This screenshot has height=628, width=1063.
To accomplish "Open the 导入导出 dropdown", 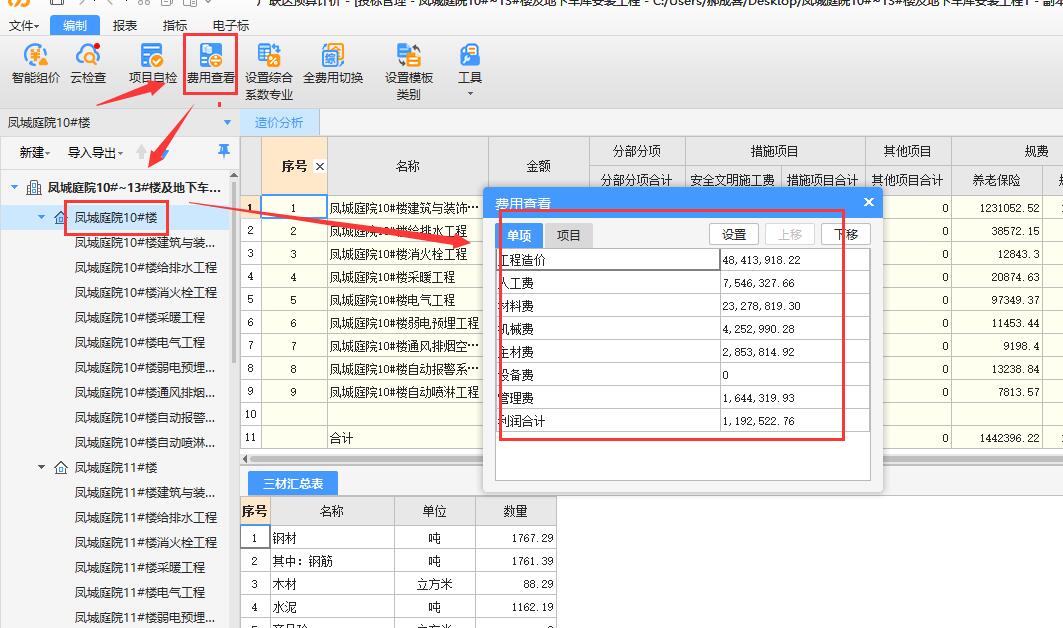I will click(x=95, y=153).
